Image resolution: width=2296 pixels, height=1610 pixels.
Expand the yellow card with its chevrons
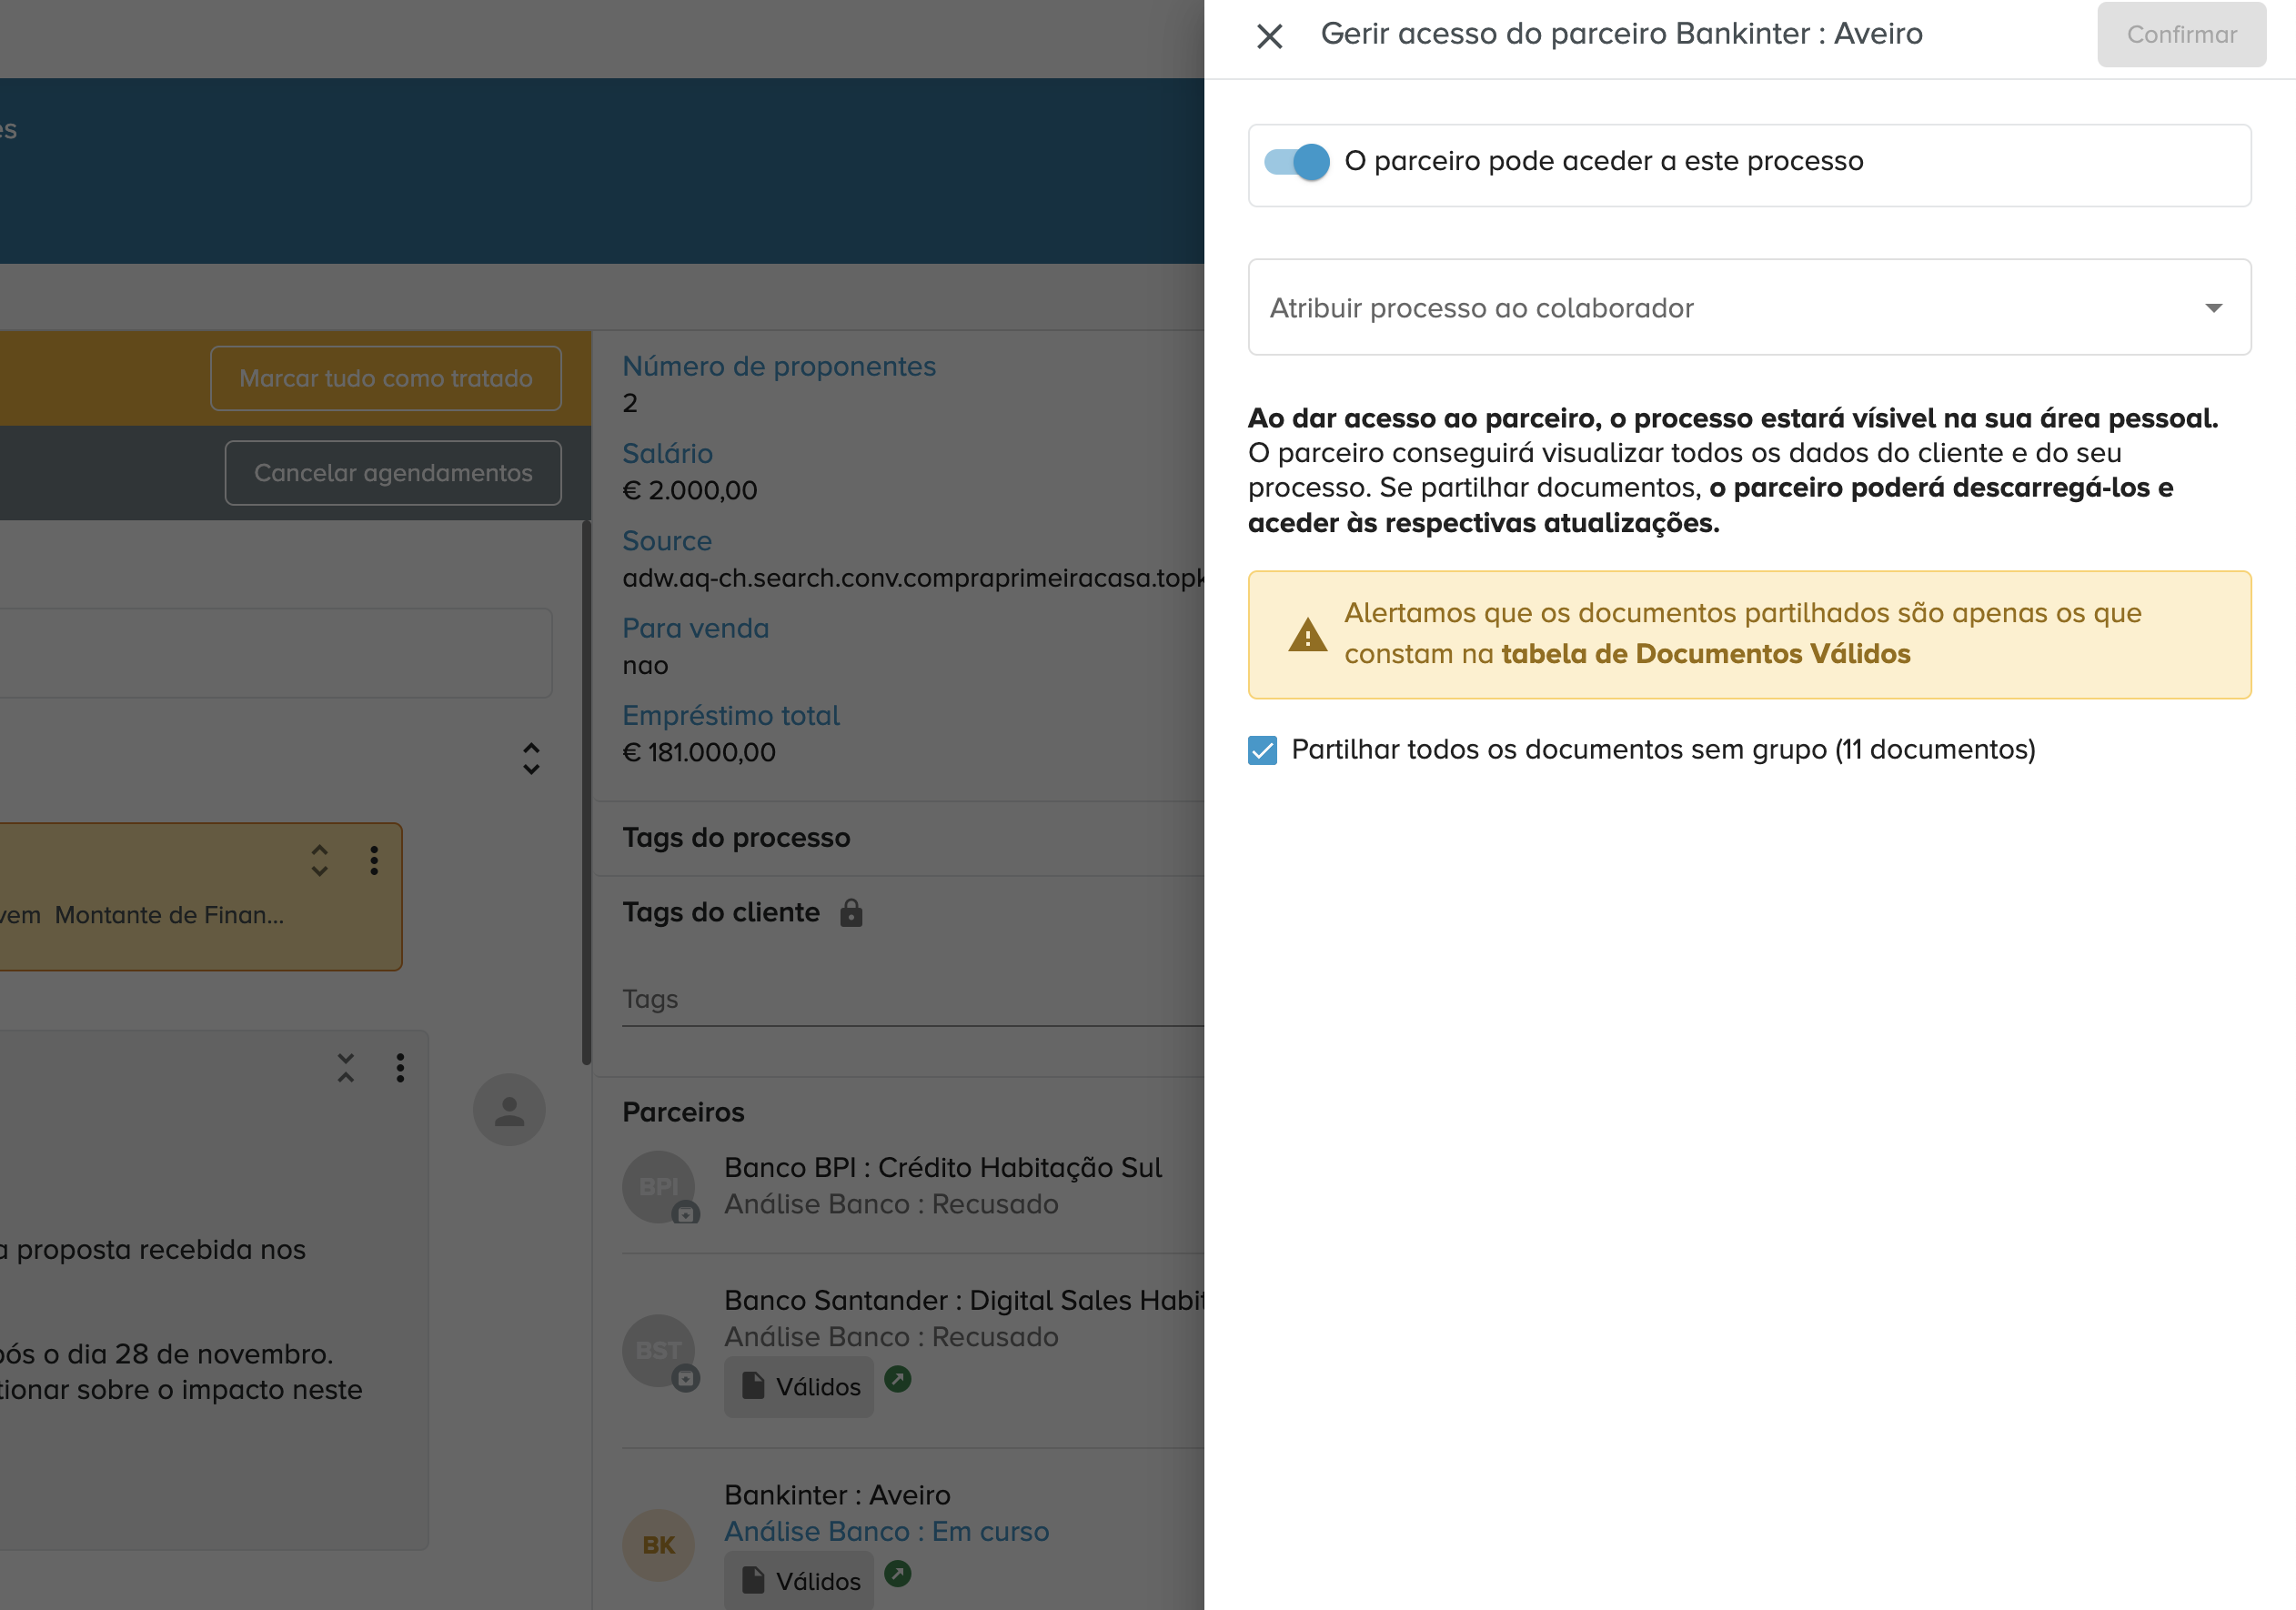coord(320,861)
